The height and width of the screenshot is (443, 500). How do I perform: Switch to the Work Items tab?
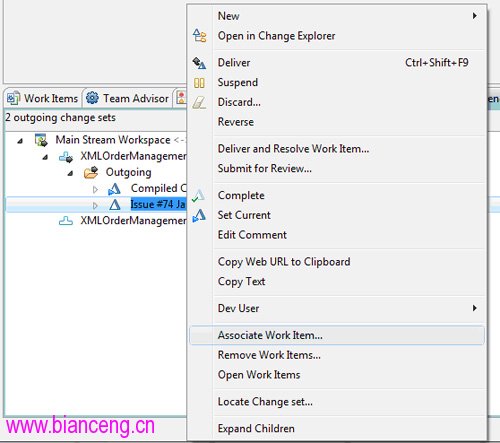43,98
